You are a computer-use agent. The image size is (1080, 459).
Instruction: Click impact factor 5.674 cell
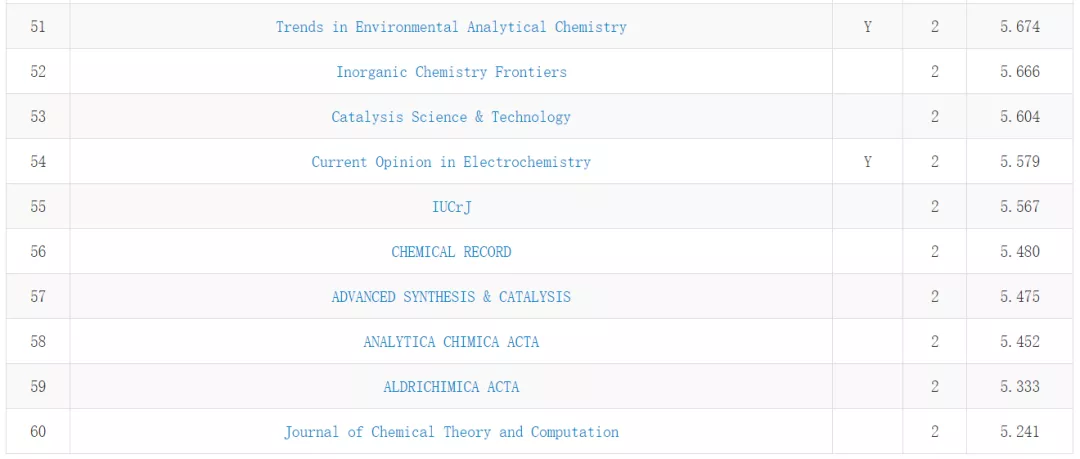tap(1020, 27)
